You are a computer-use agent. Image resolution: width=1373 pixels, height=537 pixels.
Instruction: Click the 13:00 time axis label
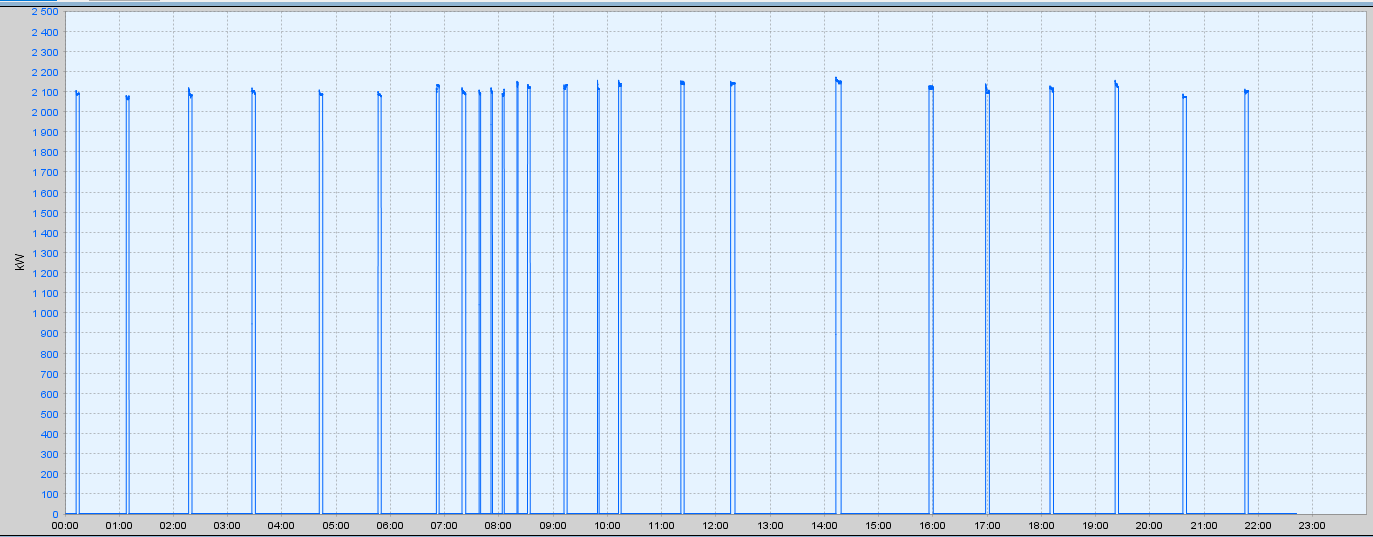[769, 525]
